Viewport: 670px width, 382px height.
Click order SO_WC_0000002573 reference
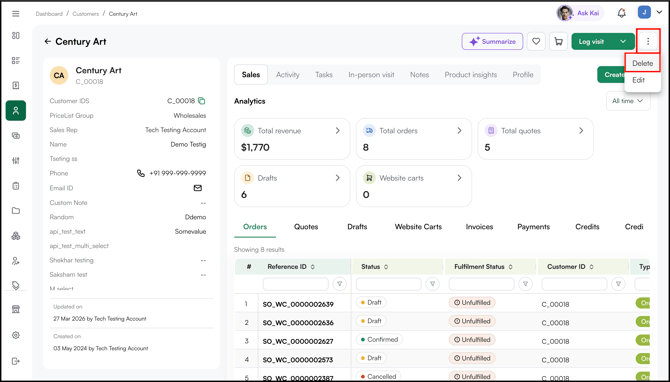point(298,360)
